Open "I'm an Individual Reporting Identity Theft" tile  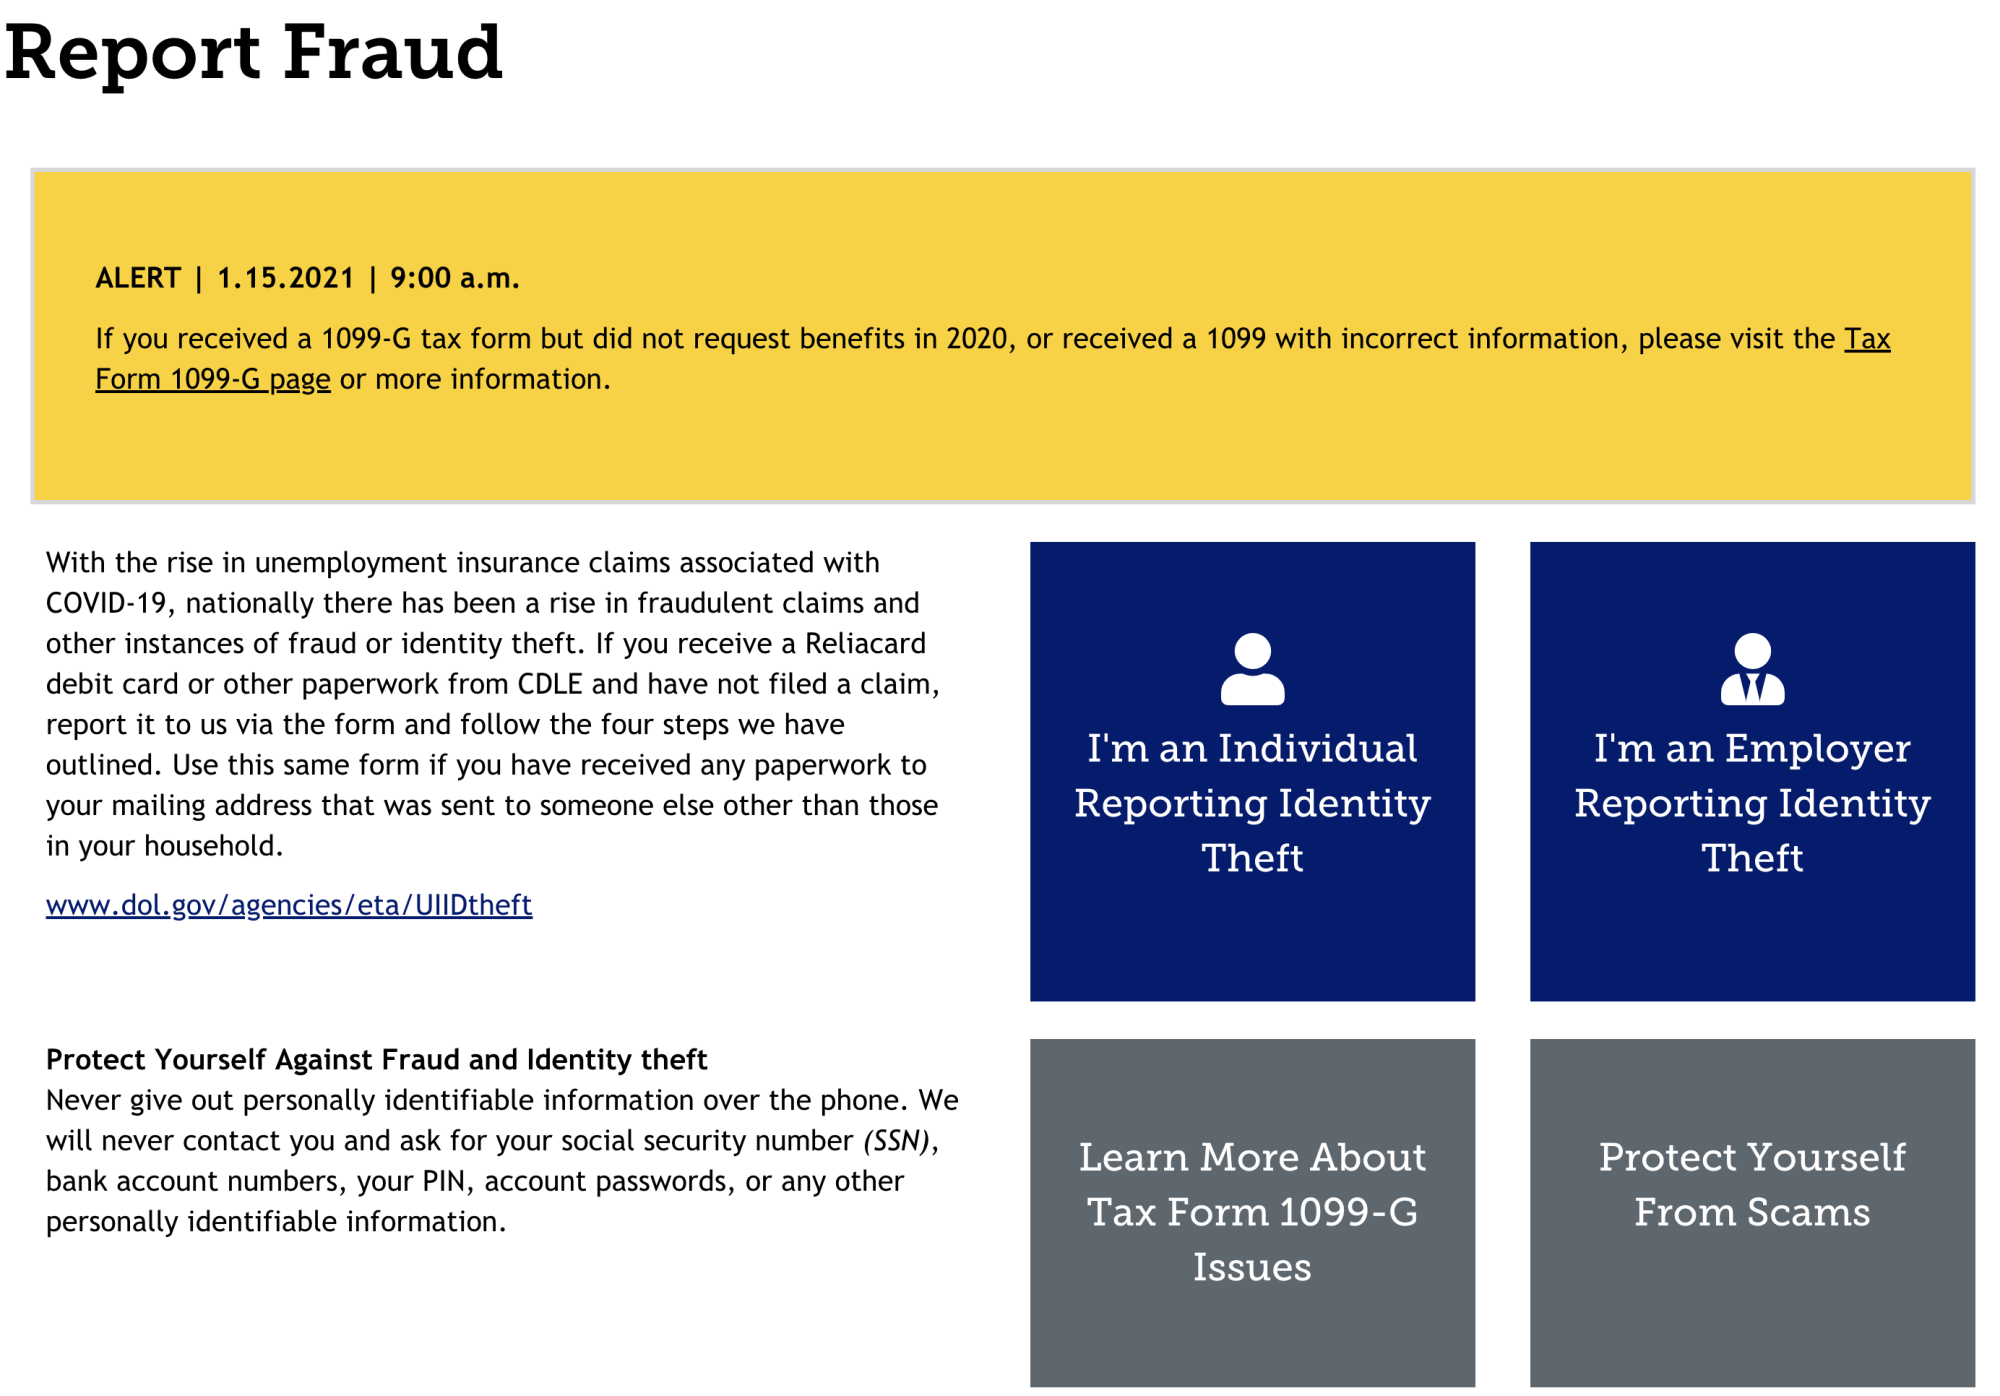pos(1252,803)
